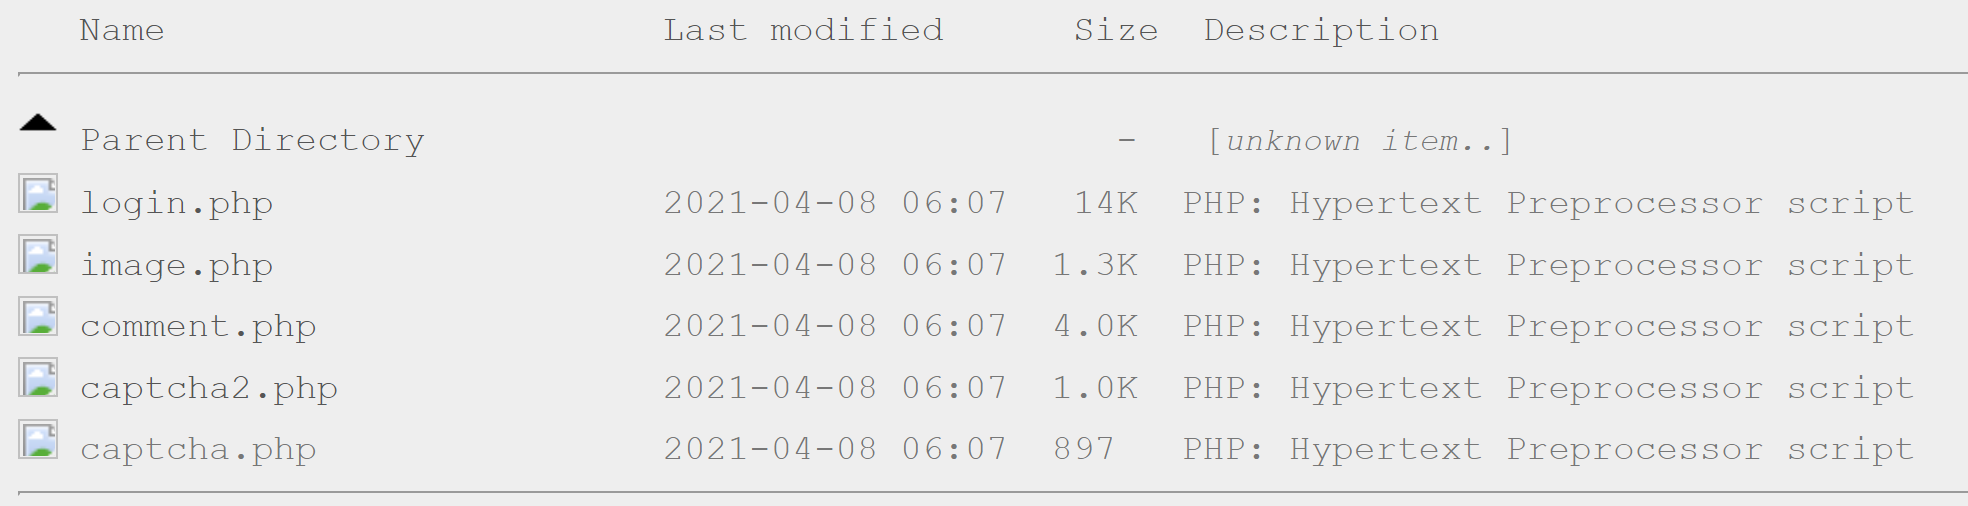This screenshot has height=506, width=1968.
Task: Click the file icon beside image.php
Action: click(x=39, y=256)
